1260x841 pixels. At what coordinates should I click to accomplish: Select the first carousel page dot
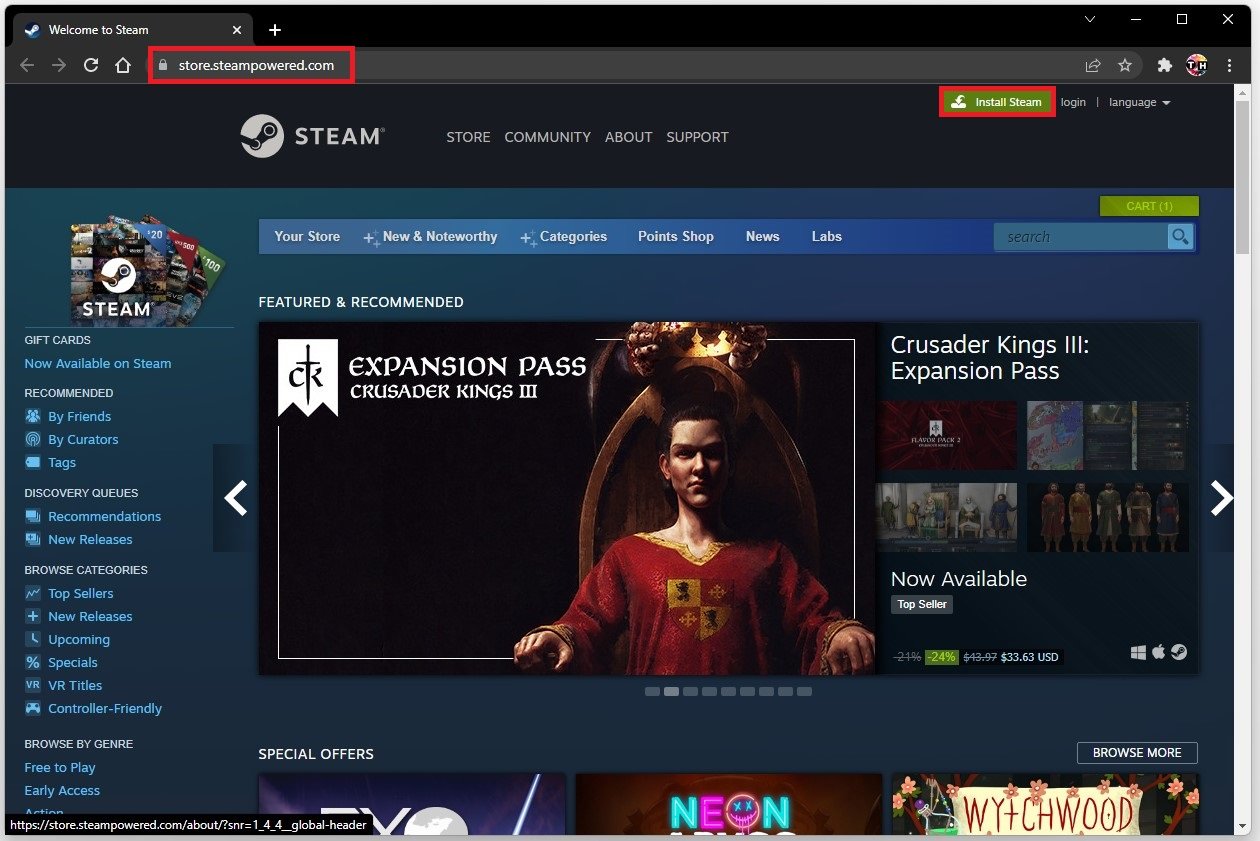[x=652, y=691]
